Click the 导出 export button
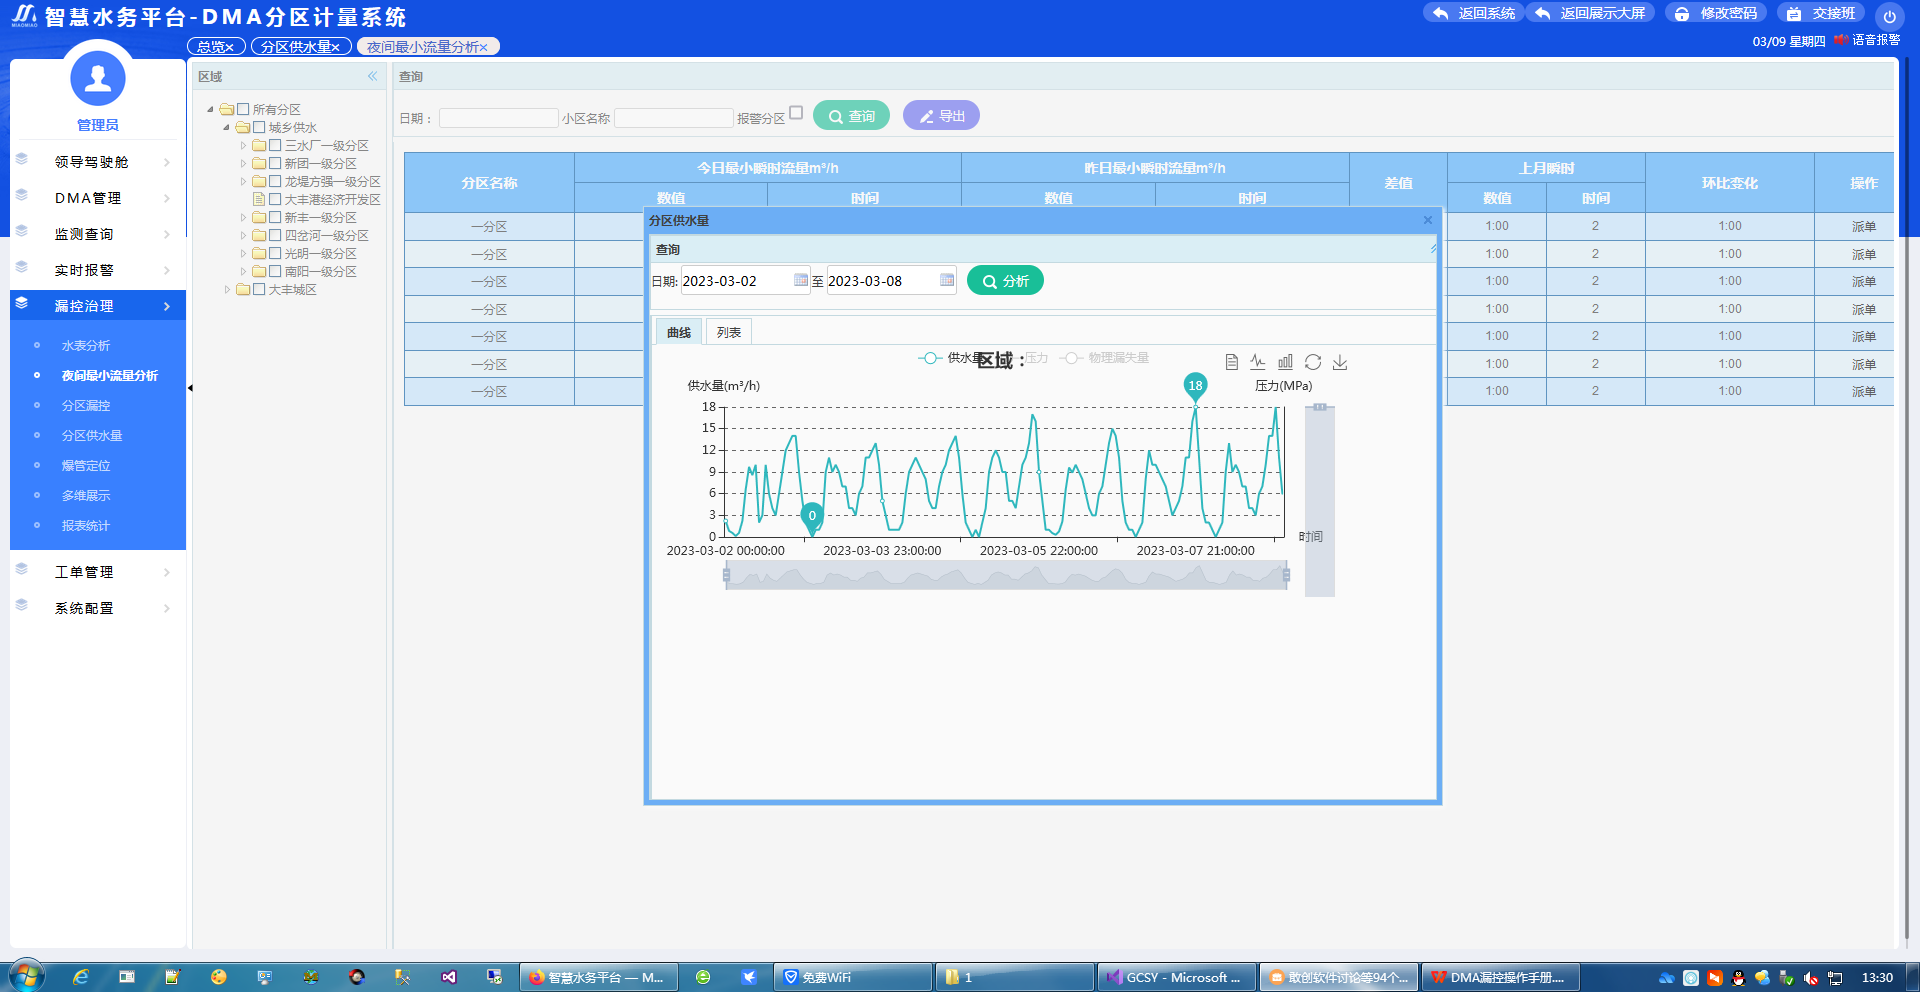This screenshot has height=992, width=1920. pos(941,116)
